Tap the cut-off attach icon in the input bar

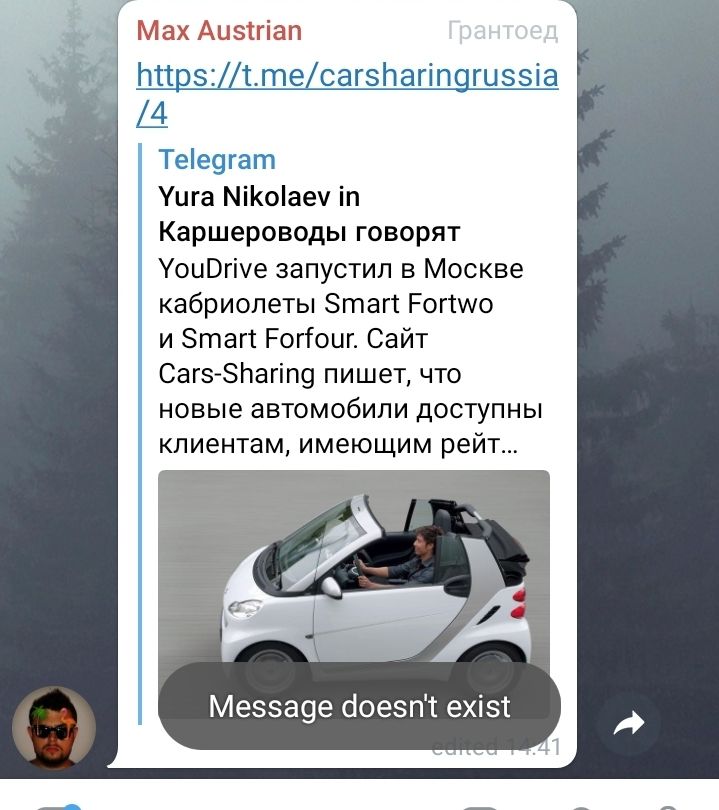581,807
